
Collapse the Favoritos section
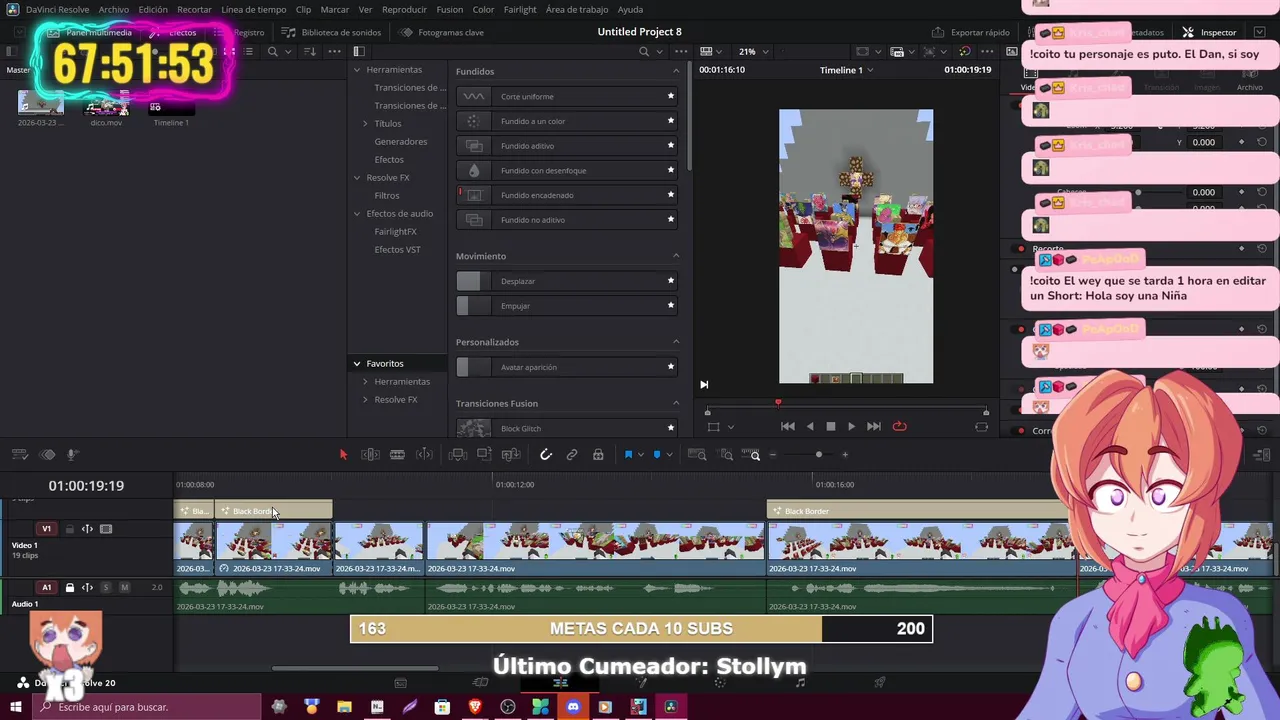point(357,364)
